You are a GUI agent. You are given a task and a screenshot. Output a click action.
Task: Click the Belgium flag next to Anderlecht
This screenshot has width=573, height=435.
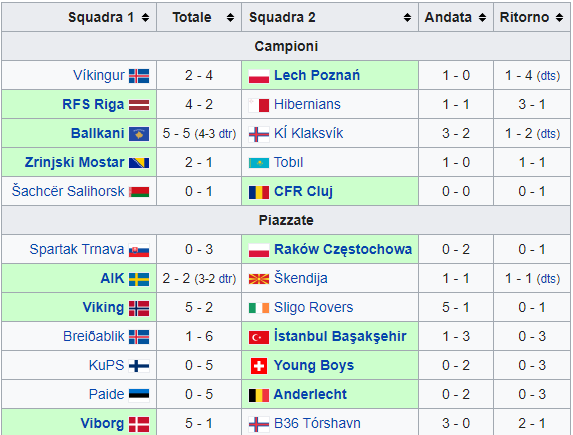[x=259, y=395]
